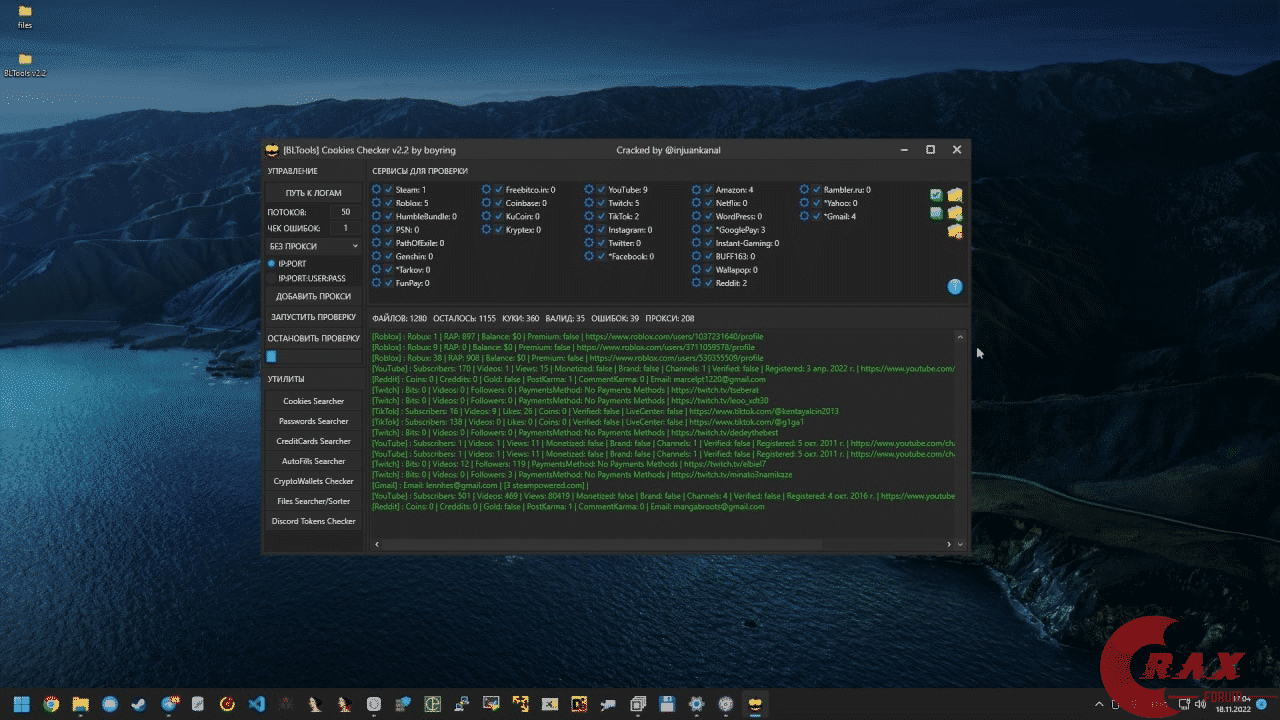Open the CryptoWallets Checker utility
This screenshot has width=1280, height=720.
pyautogui.click(x=313, y=481)
